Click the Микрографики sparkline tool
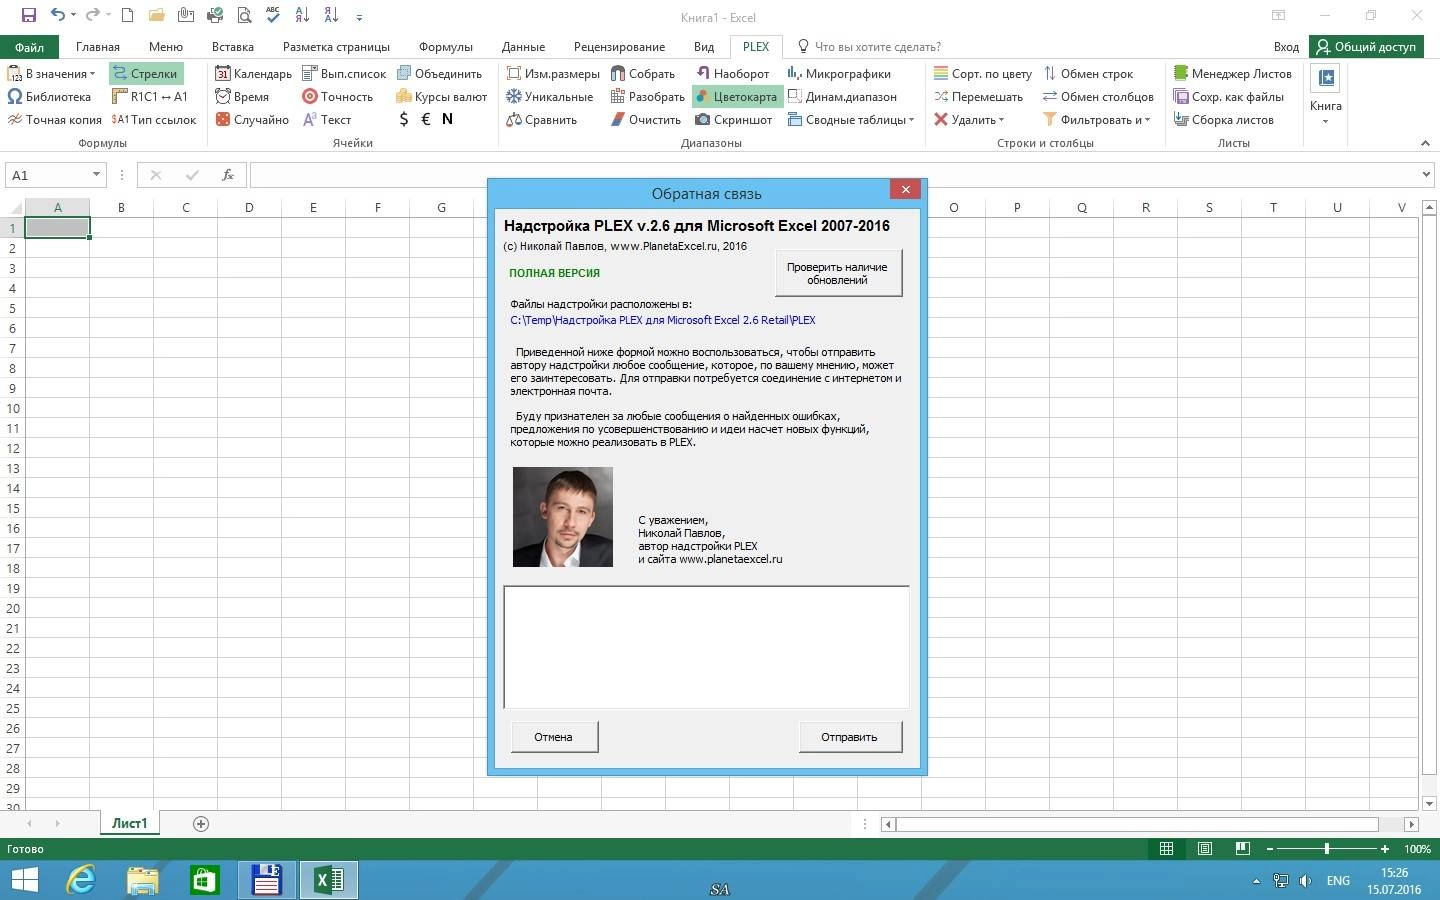 tap(838, 74)
